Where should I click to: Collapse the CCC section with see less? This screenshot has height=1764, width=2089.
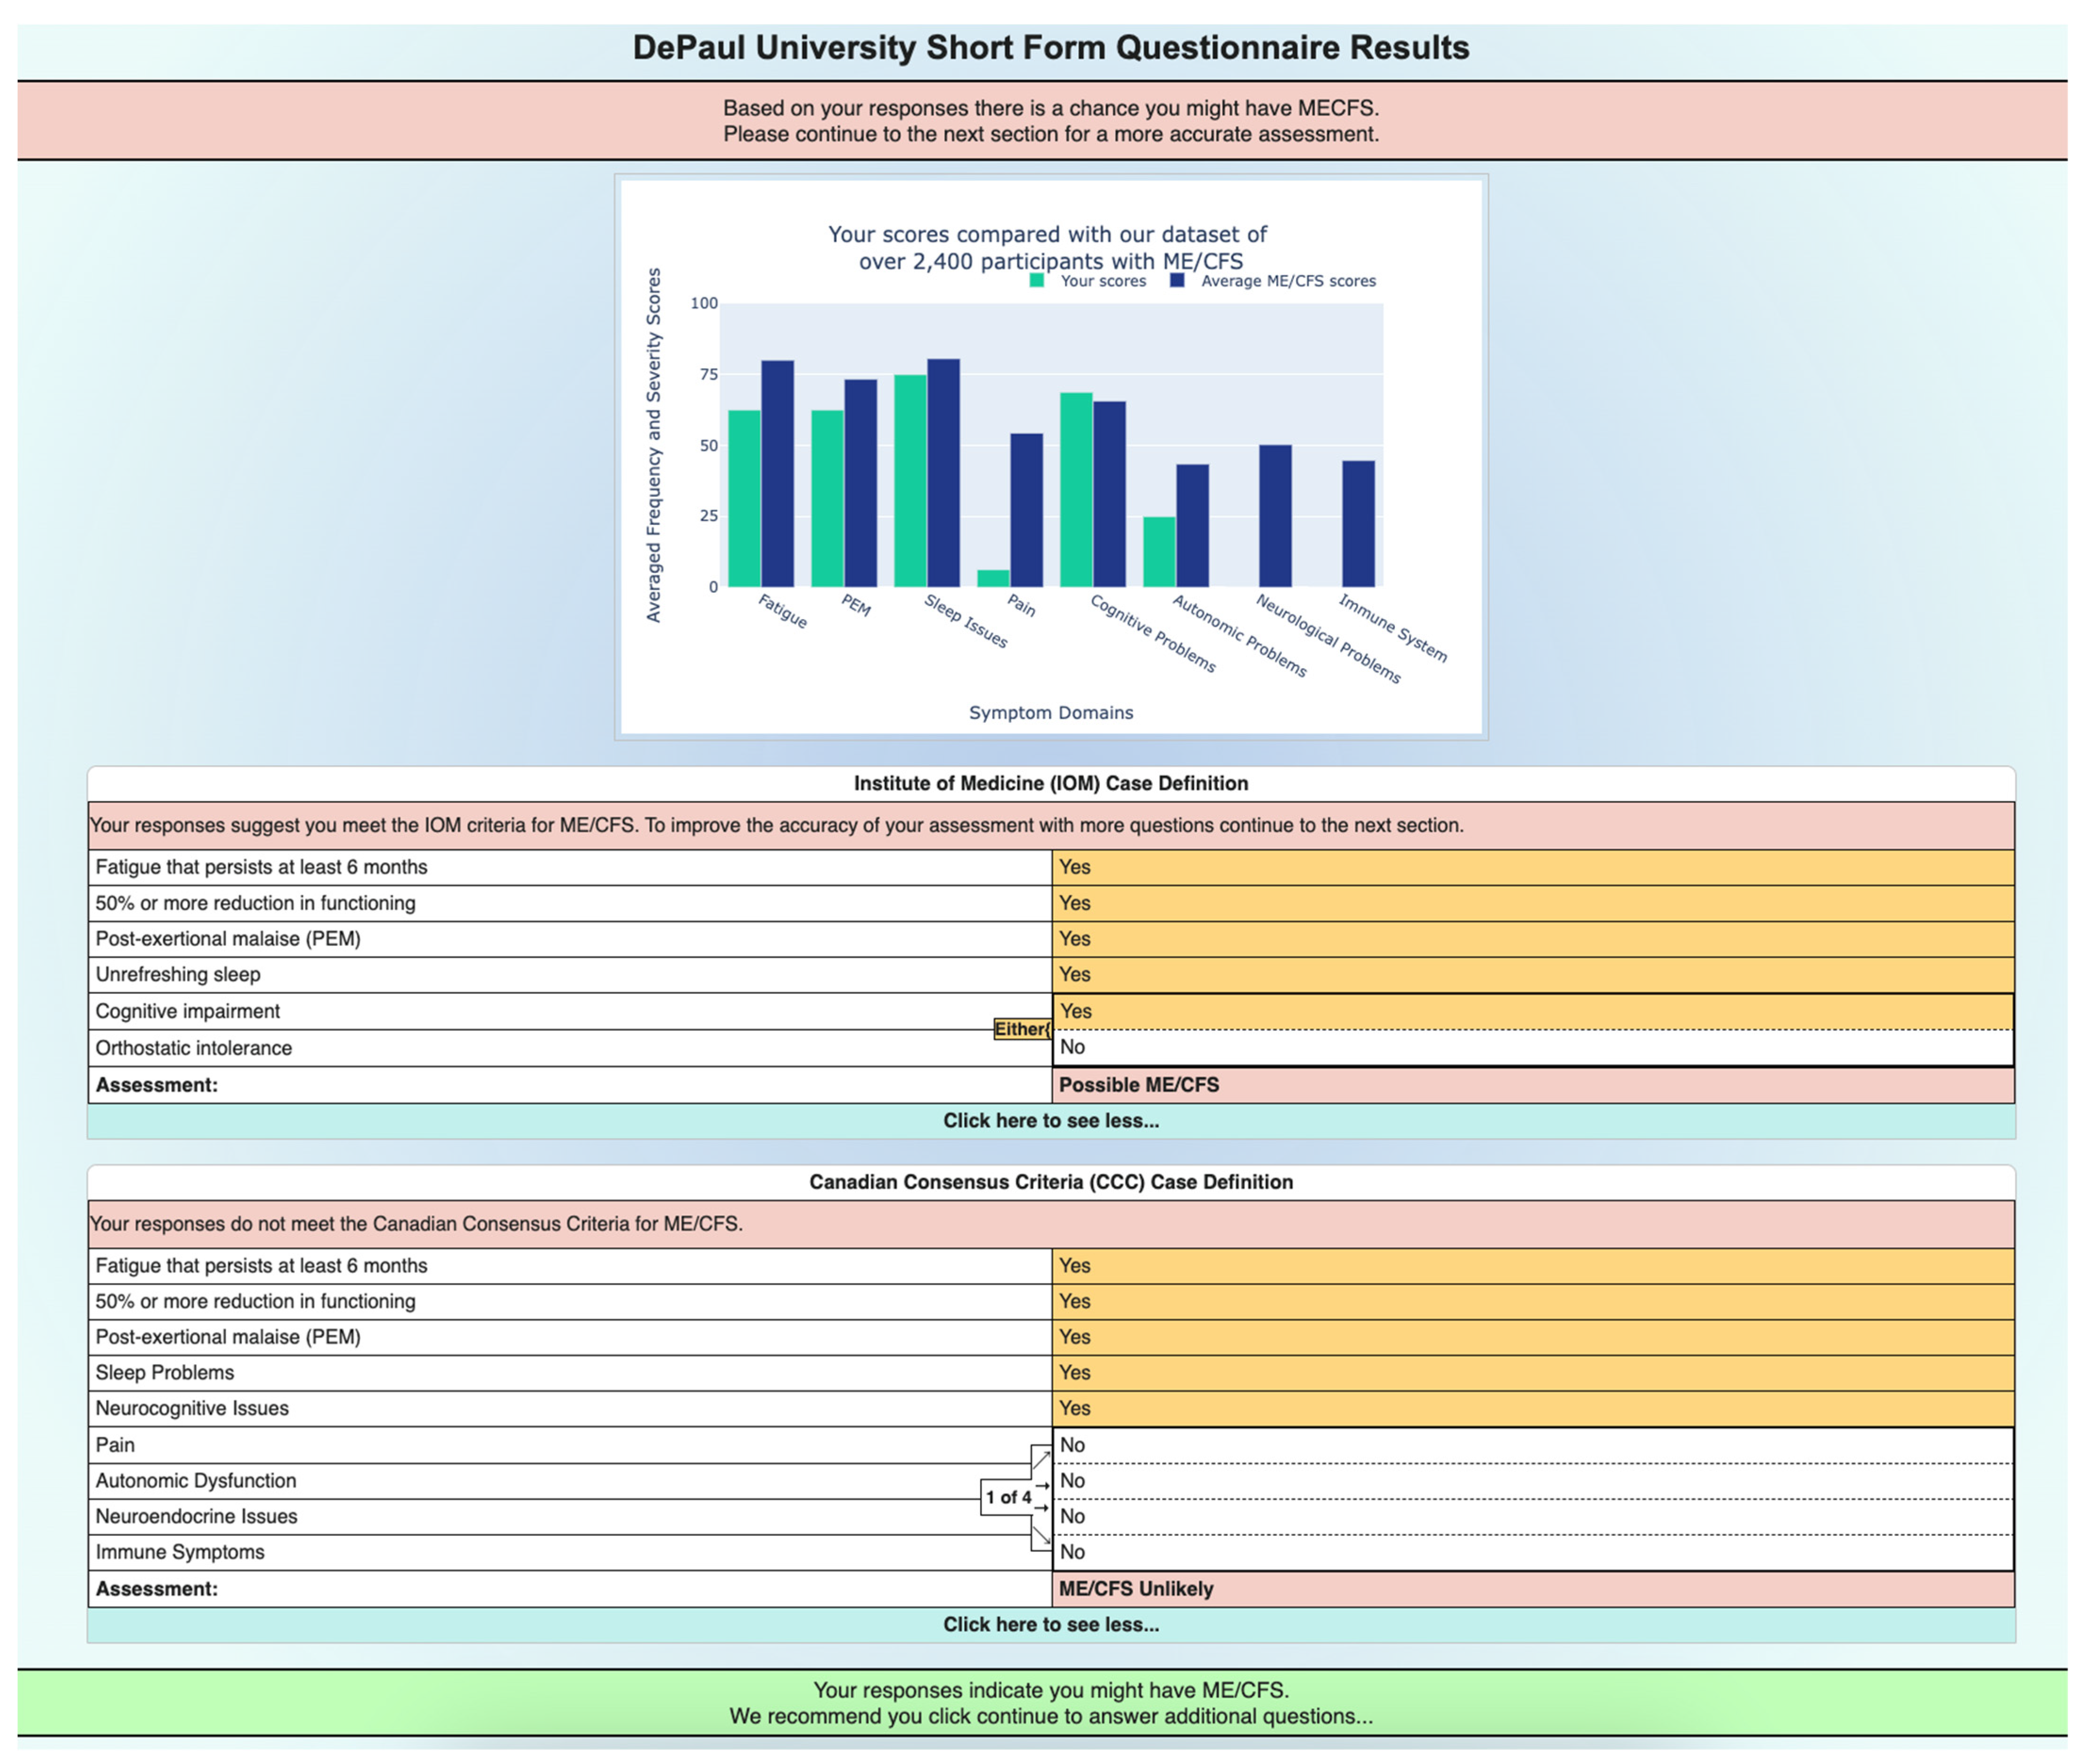click(x=1050, y=1624)
